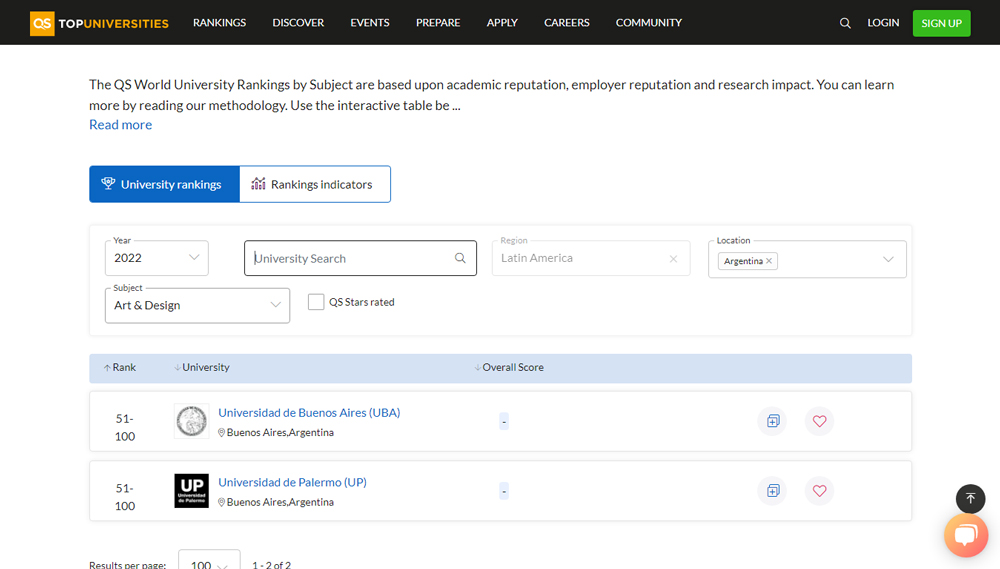Click the search icon in University Search
The width and height of the screenshot is (1000, 569).
coord(460,258)
